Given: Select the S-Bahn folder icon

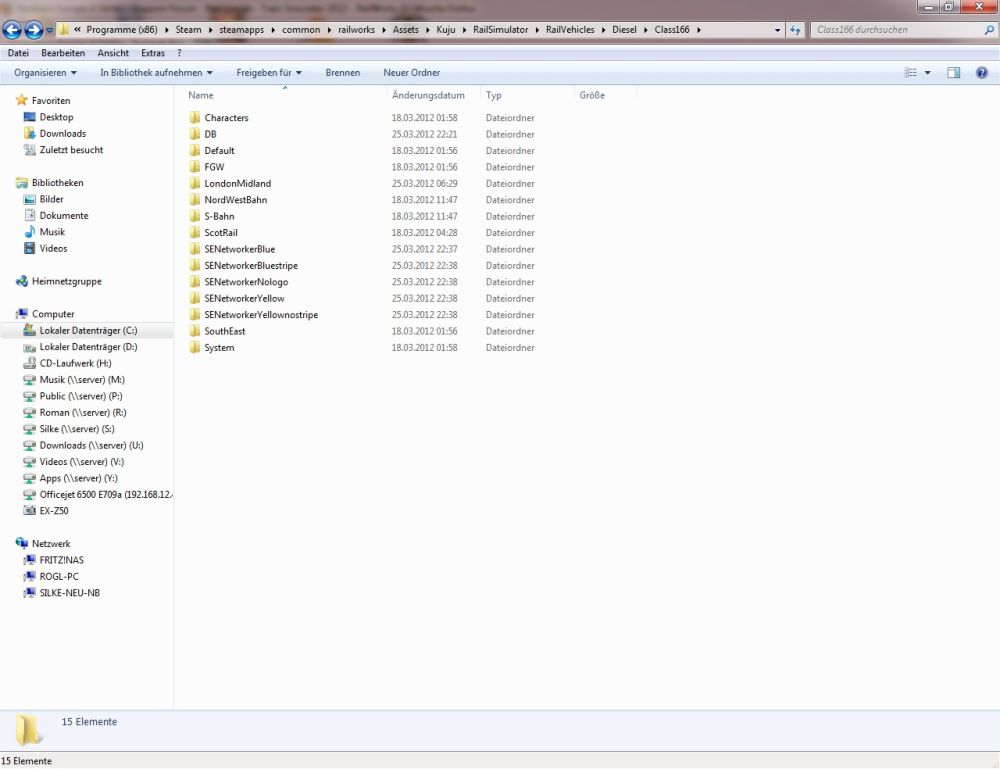Looking at the screenshot, I should [195, 216].
